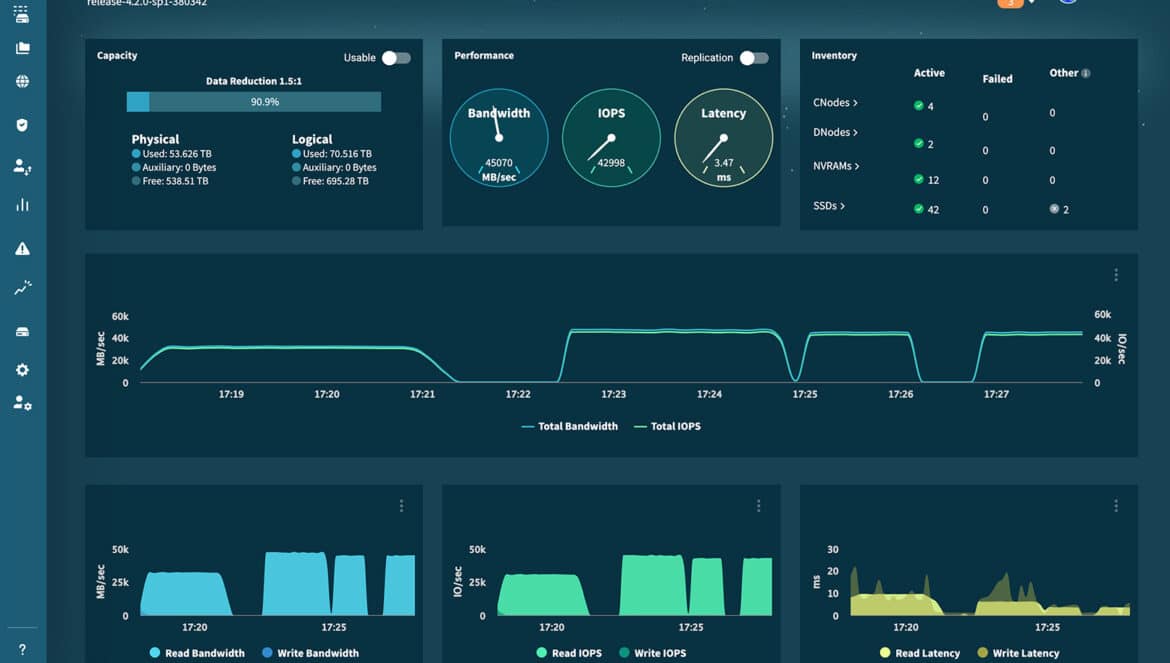Toggle Write IOPS legend entry
The width and height of the screenshot is (1170, 663).
[x=653, y=653]
